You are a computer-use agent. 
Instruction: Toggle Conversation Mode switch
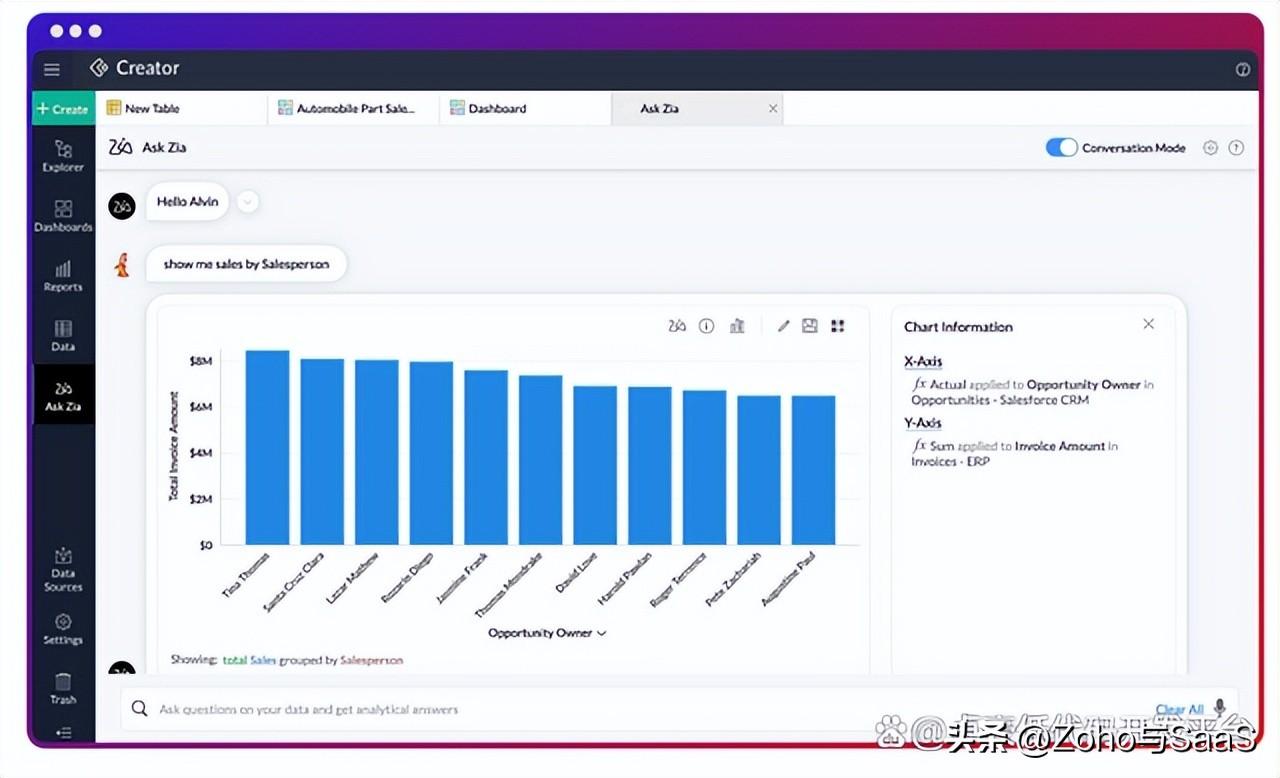click(x=1061, y=147)
